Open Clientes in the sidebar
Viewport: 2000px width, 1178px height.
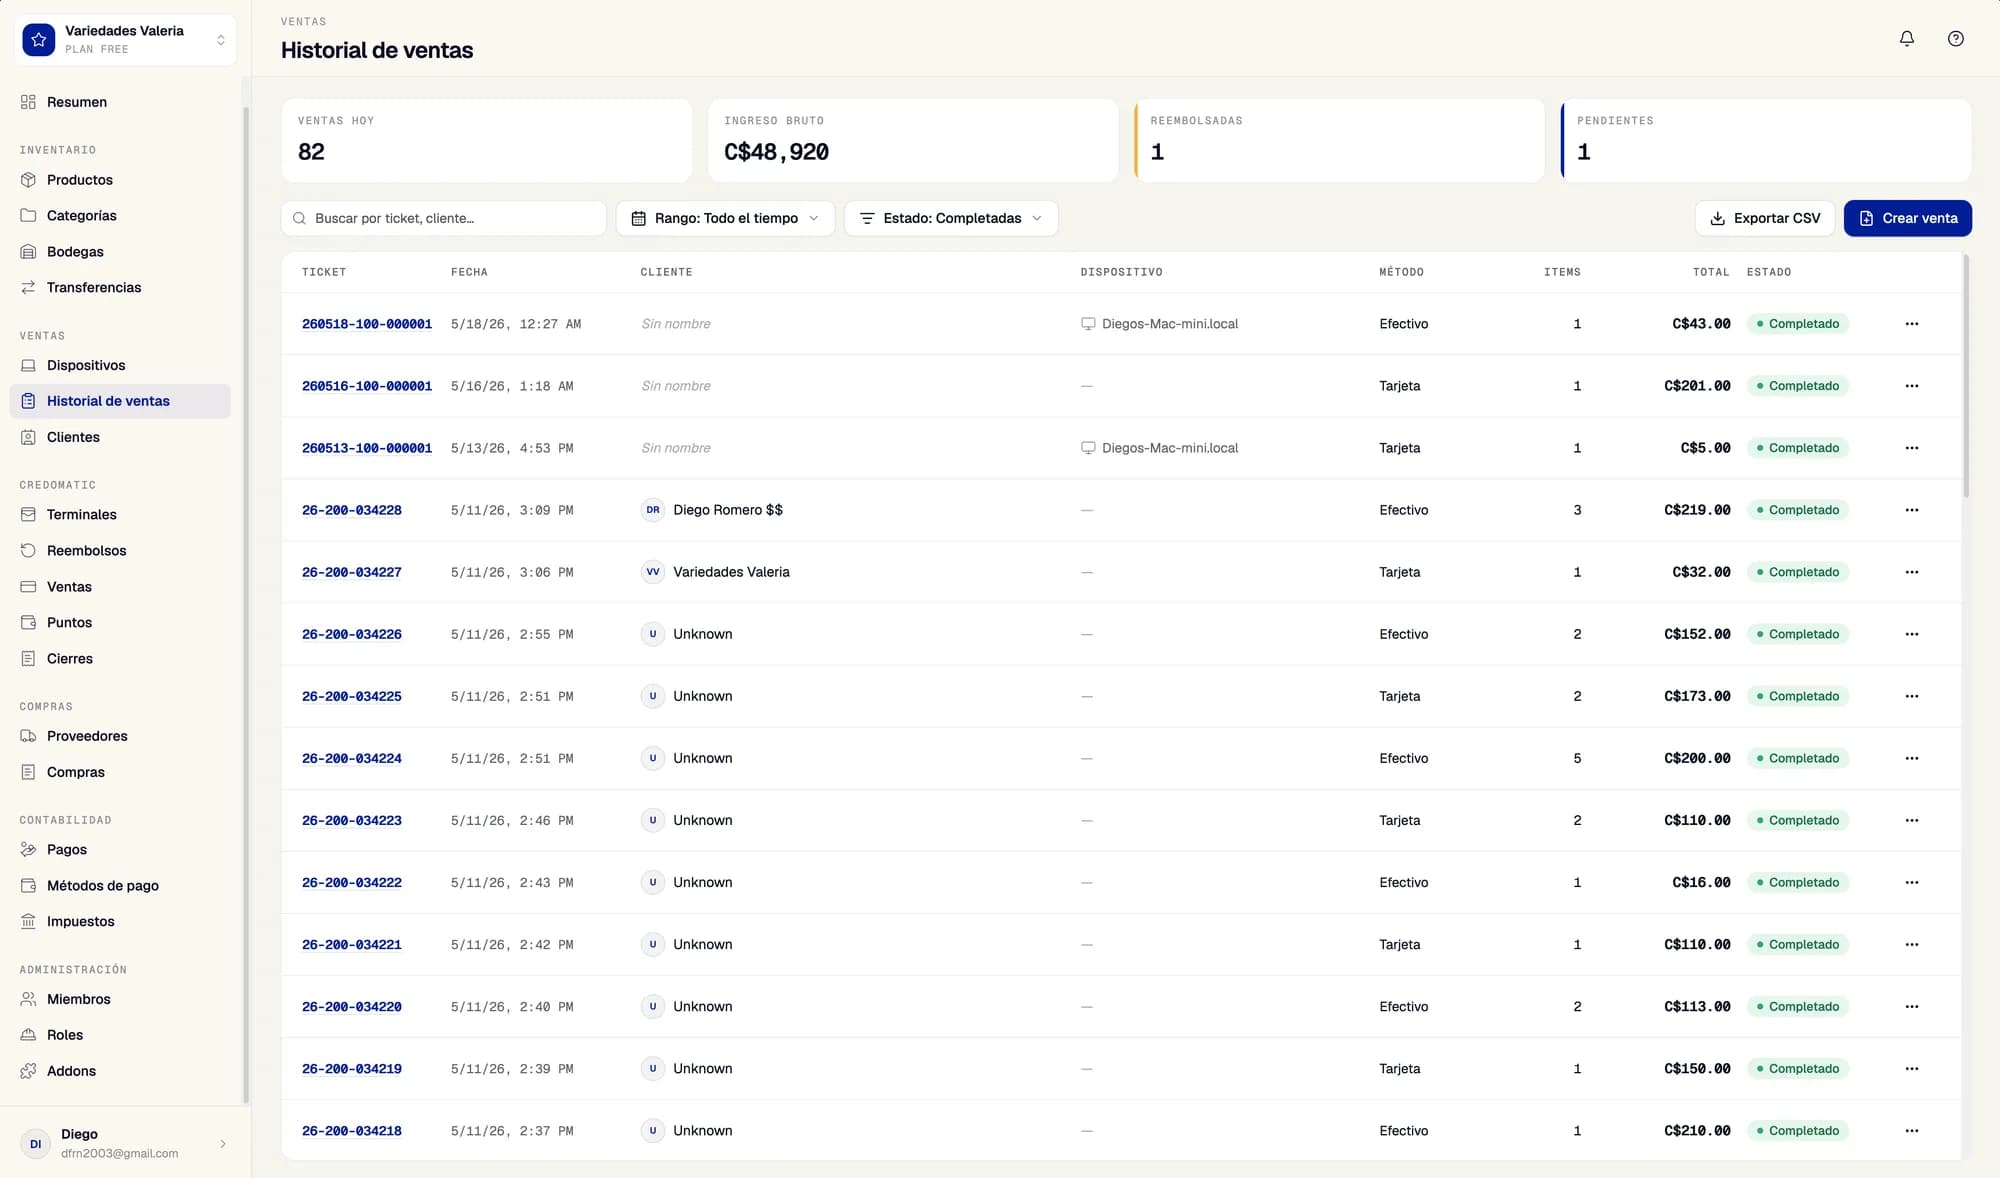point(120,437)
